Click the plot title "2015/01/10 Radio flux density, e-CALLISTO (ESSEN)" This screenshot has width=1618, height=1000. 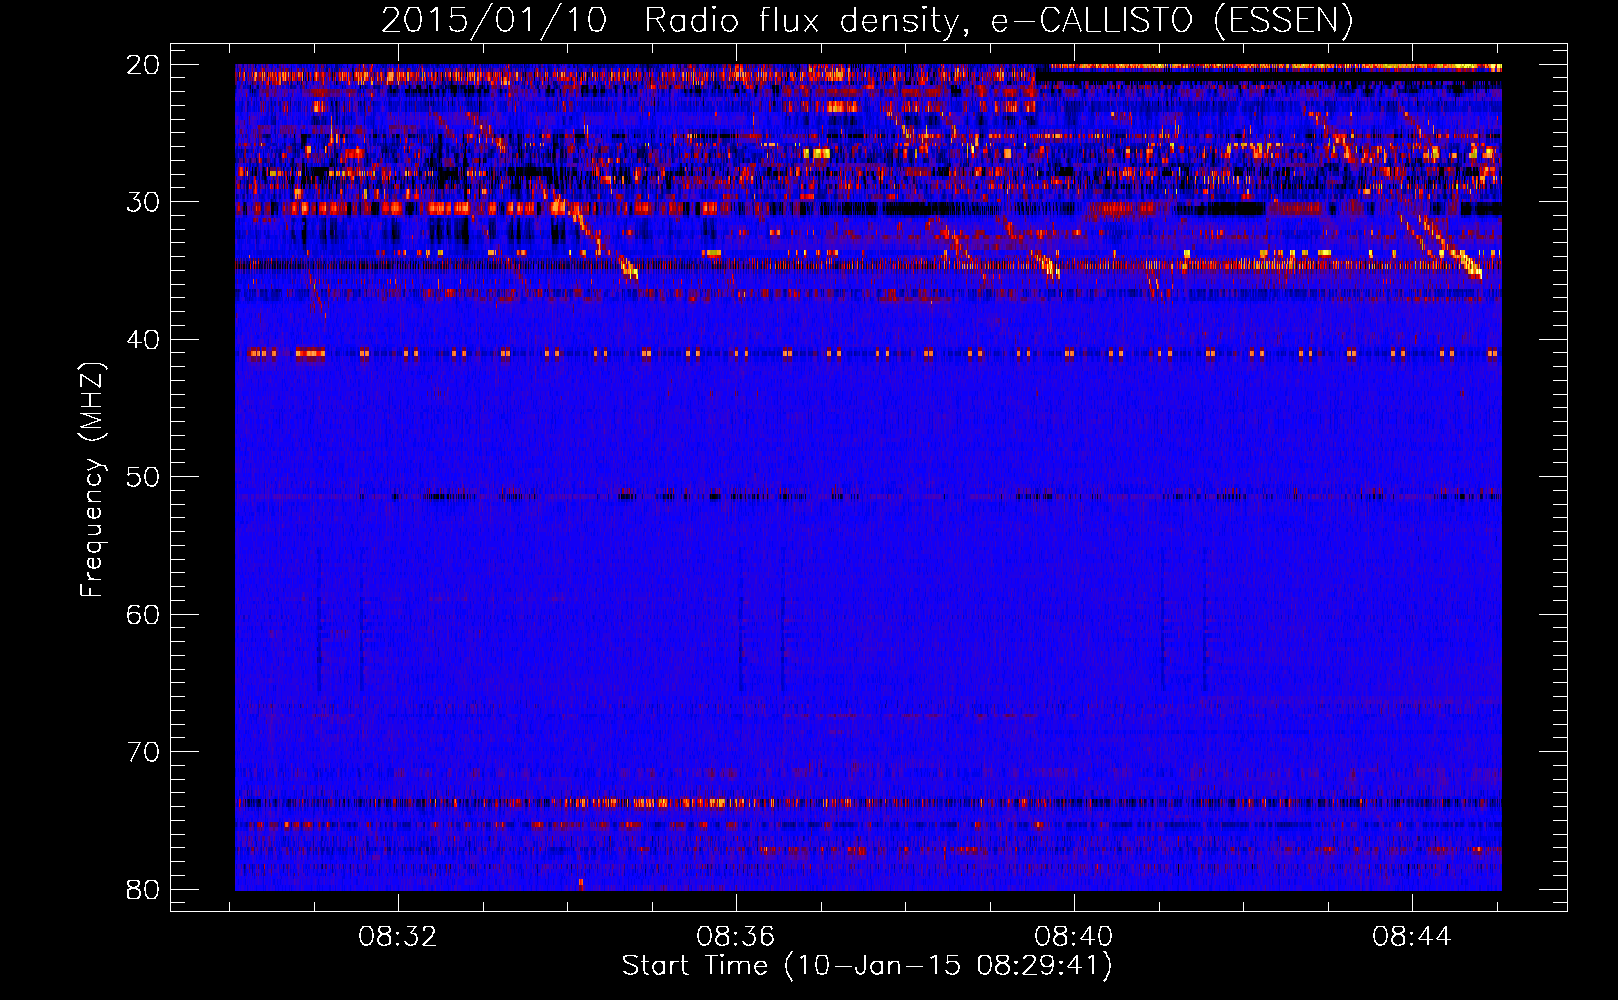[x=867, y=21]
